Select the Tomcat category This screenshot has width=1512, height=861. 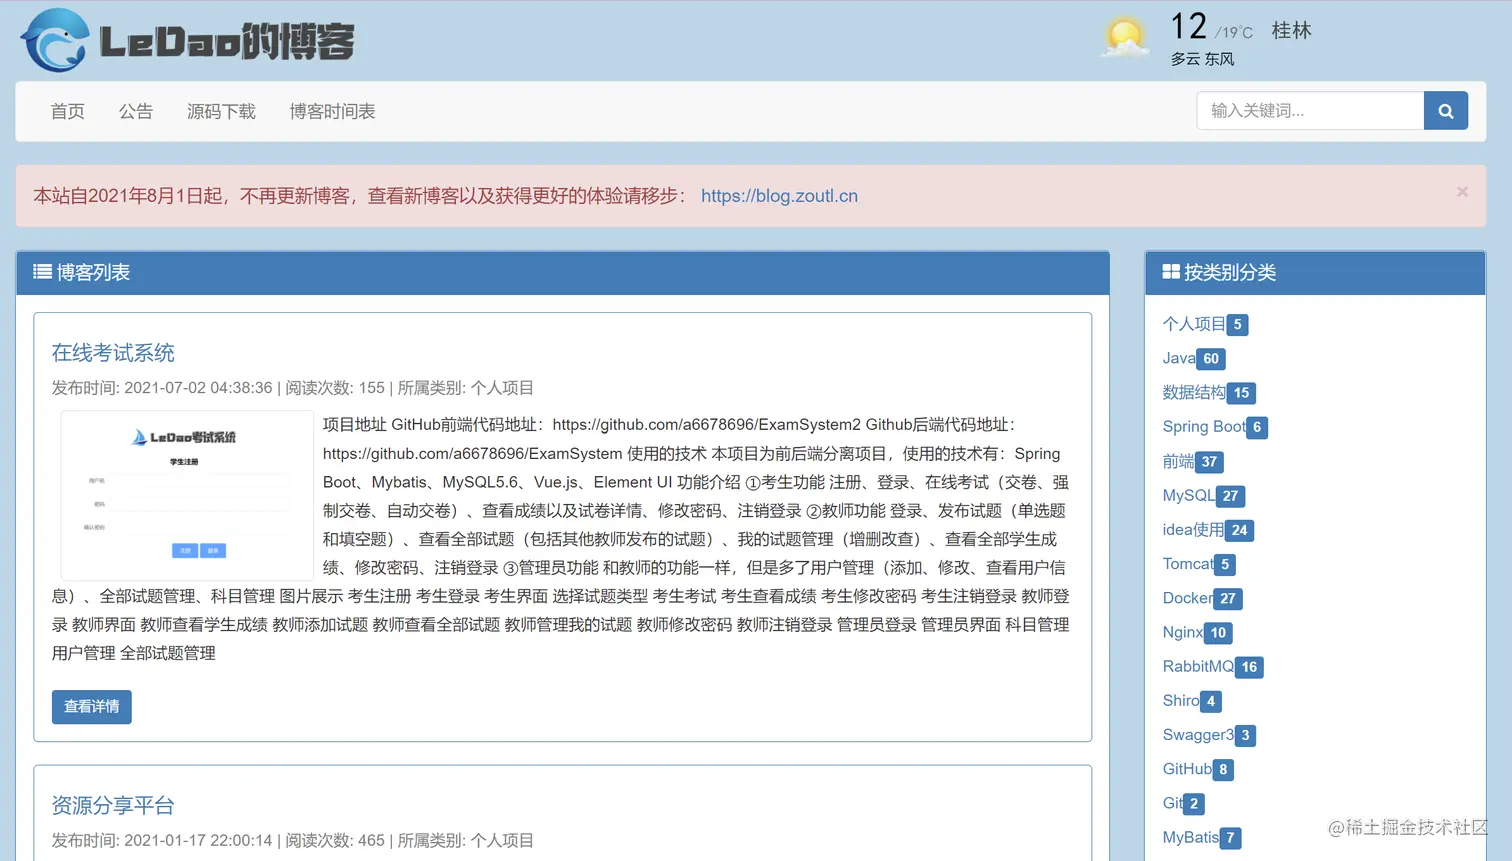pyautogui.click(x=1188, y=564)
